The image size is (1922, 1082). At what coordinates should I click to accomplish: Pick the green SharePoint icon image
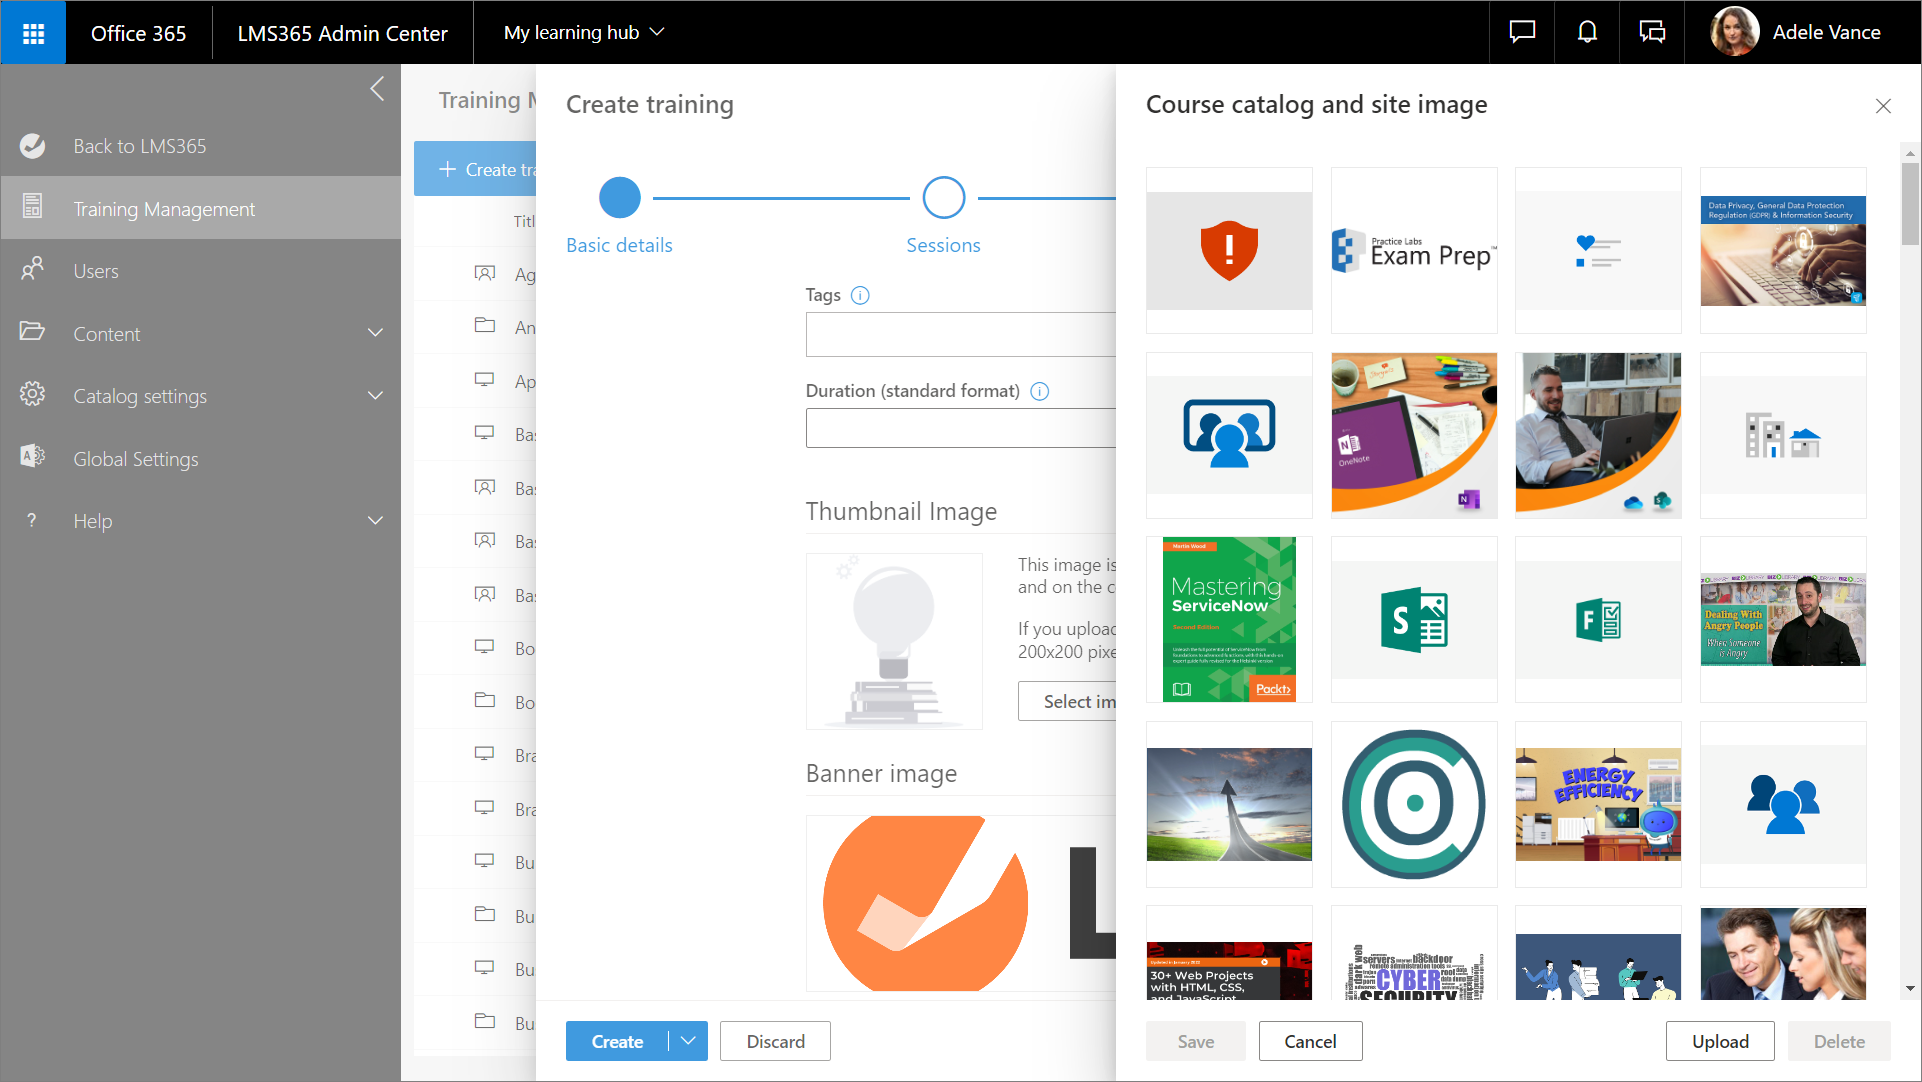(1414, 619)
